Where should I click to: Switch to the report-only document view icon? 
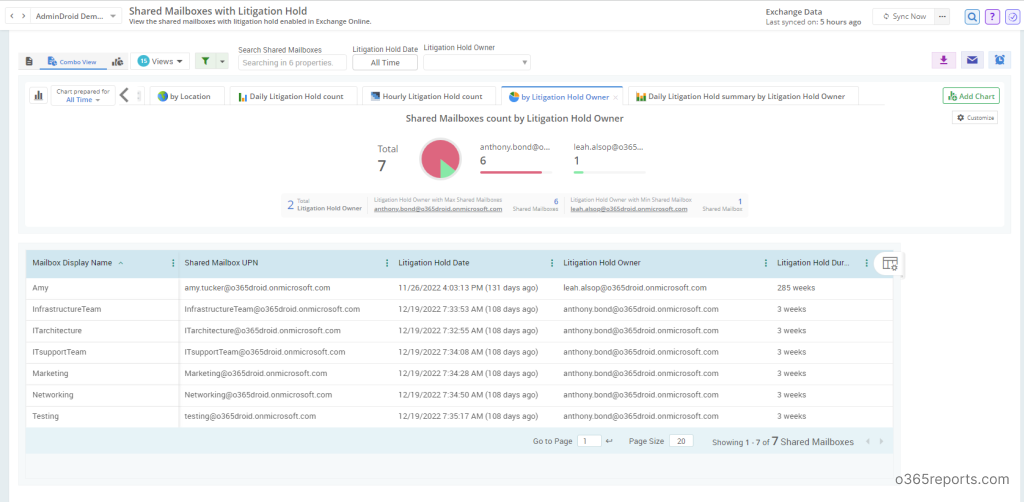coord(29,61)
